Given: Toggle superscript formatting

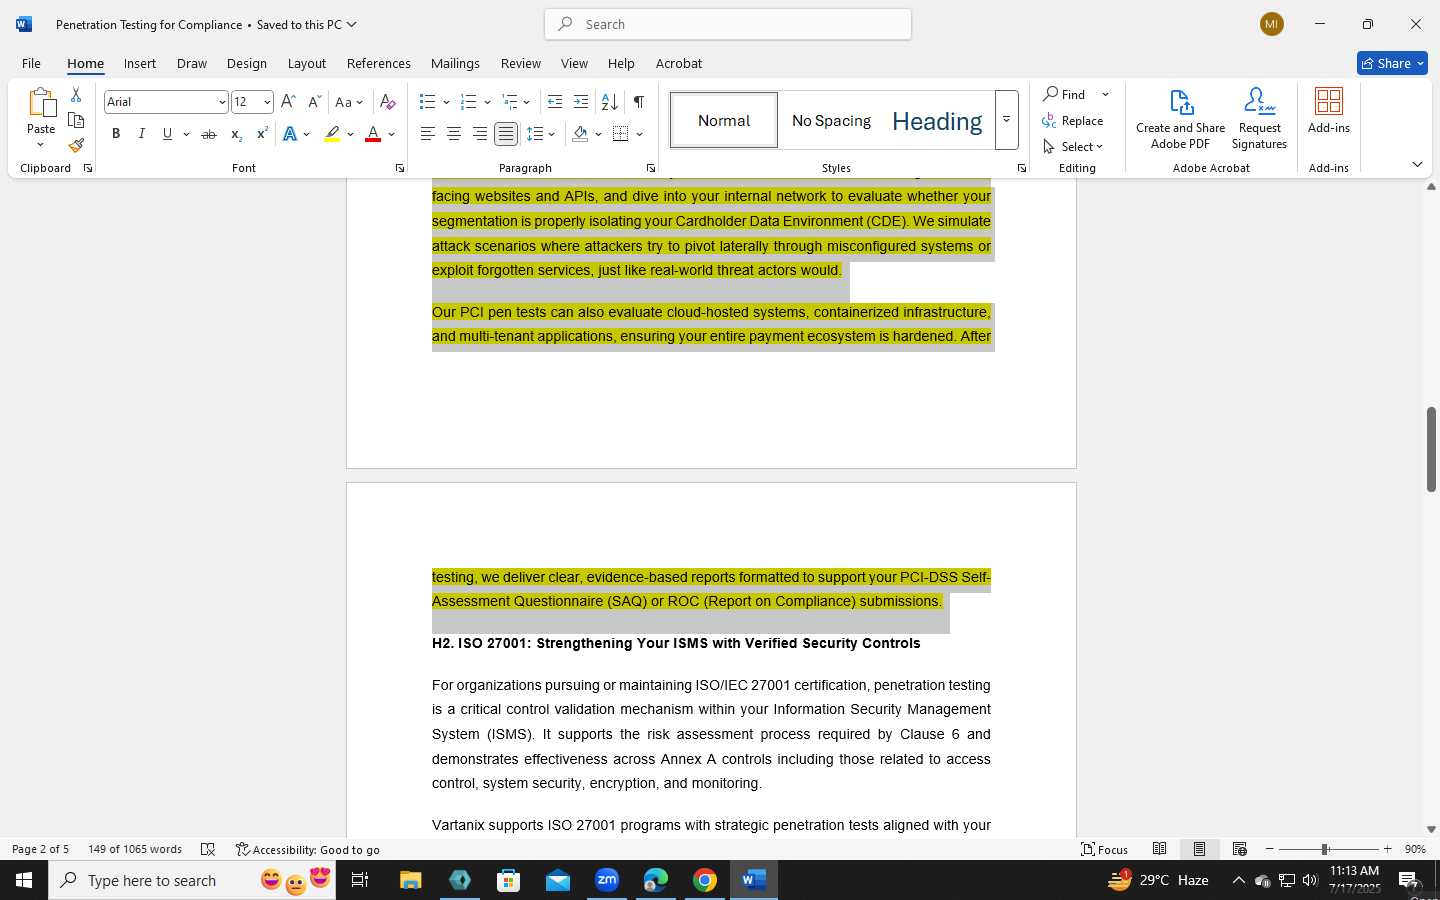Looking at the screenshot, I should (262, 134).
